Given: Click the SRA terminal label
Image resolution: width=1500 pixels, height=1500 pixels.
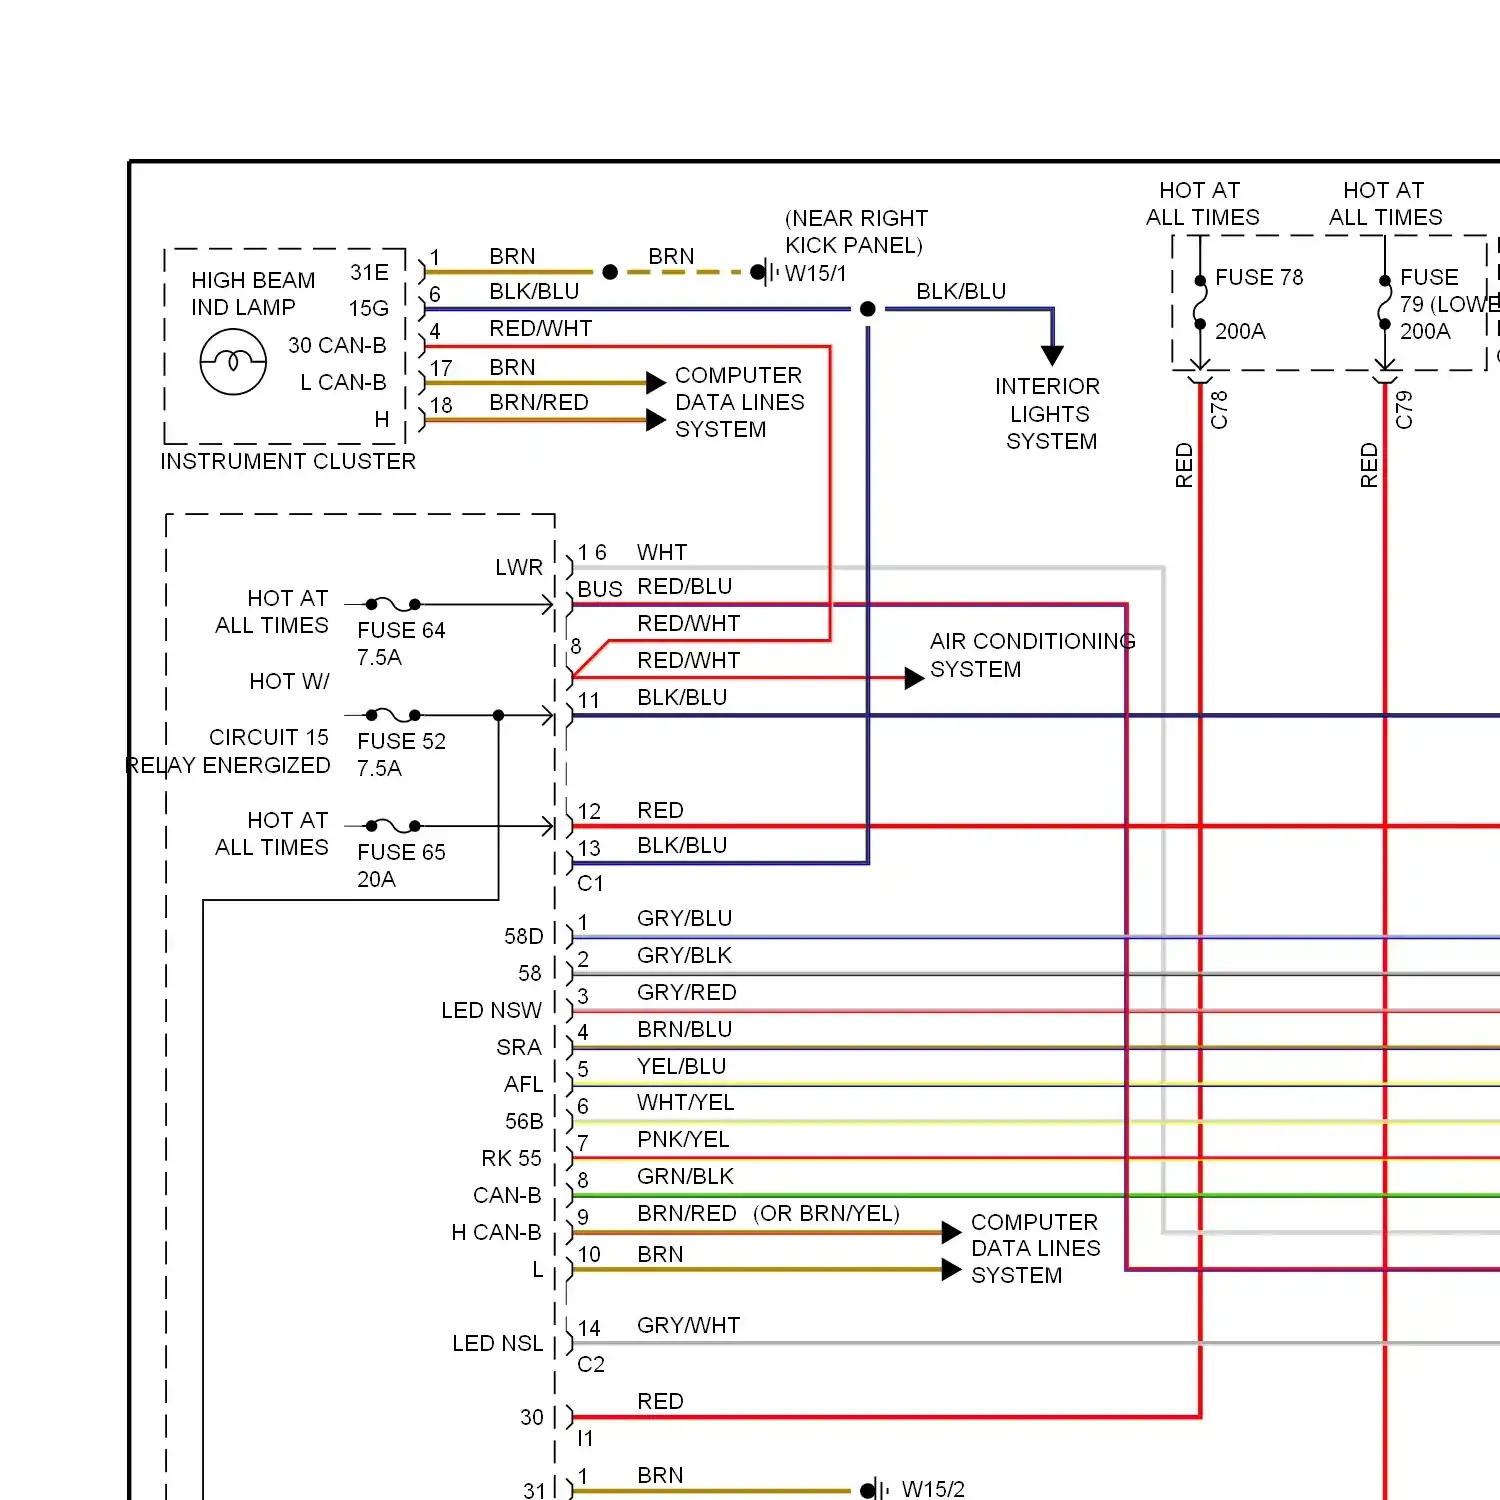Looking at the screenshot, I should (519, 1048).
